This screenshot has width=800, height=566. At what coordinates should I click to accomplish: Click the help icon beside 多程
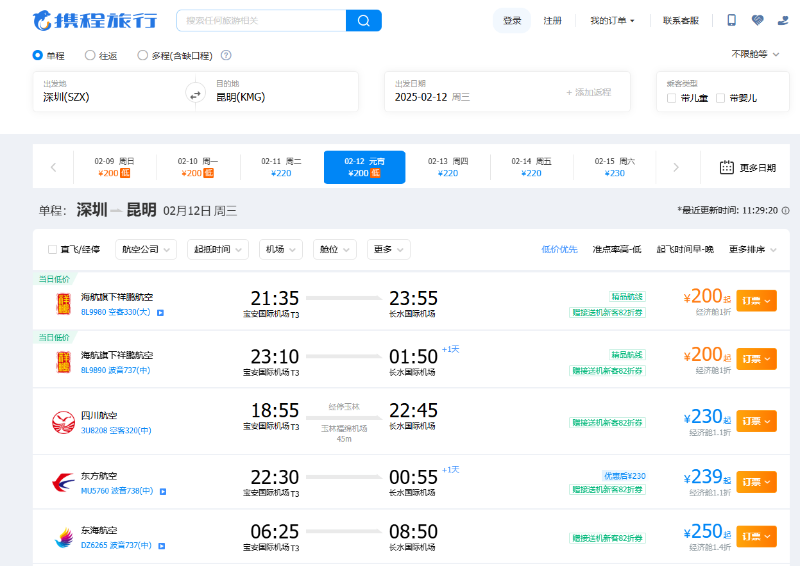(x=225, y=56)
